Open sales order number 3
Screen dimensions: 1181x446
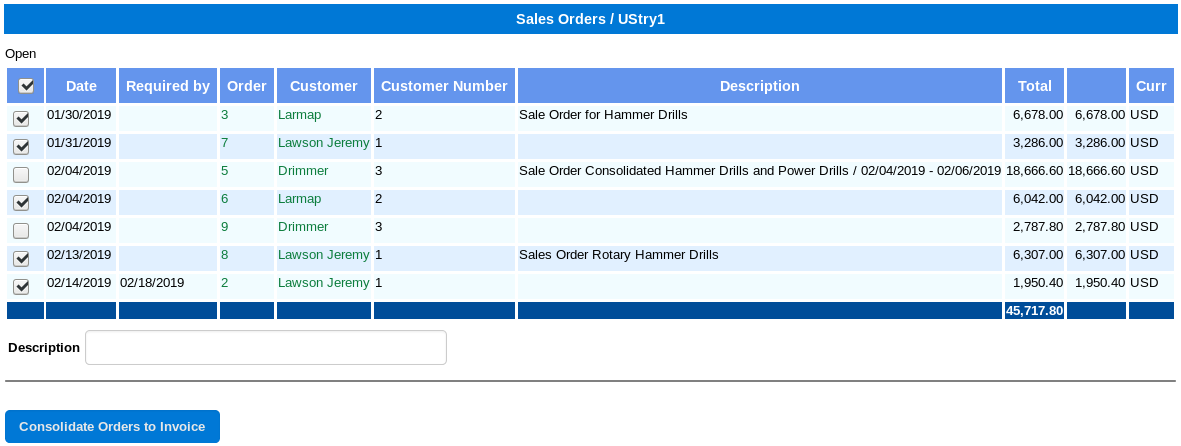coord(224,115)
